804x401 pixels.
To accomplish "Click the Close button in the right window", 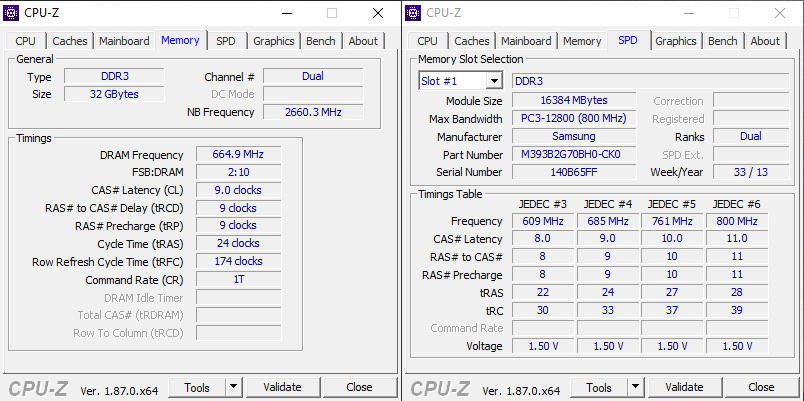I will point(761,387).
